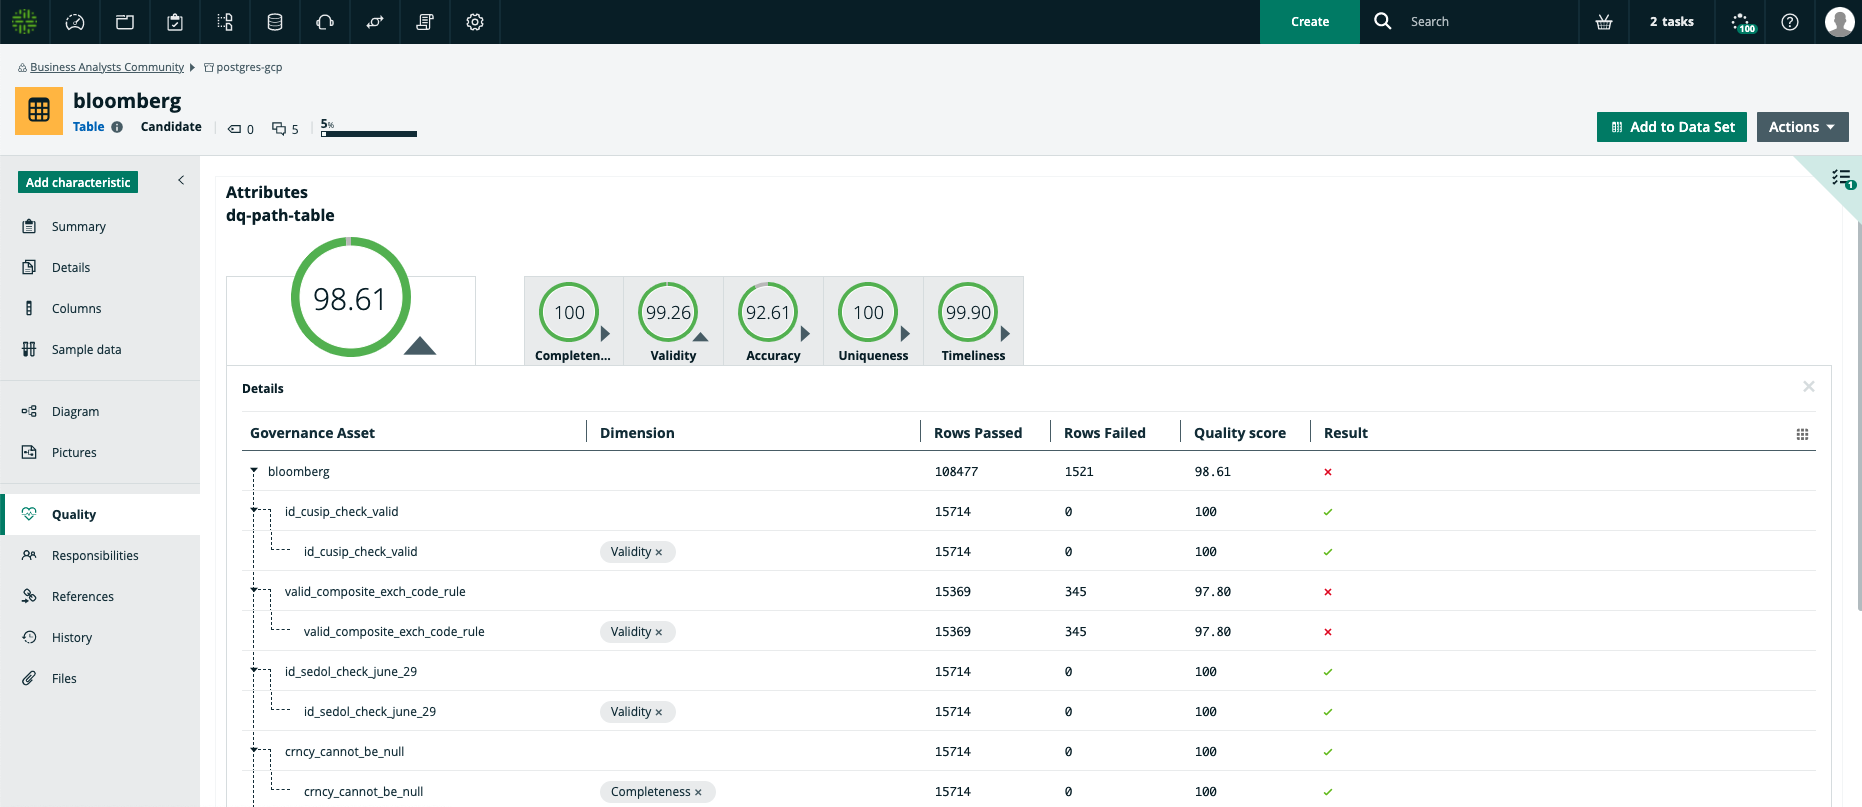This screenshot has height=807, width=1862.
Task: Open the Pictures sidebar tab
Action: click(100, 453)
